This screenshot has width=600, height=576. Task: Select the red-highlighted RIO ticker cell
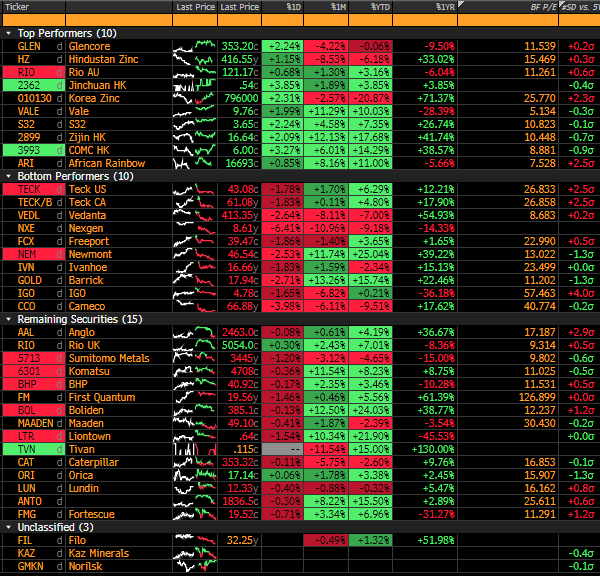click(29, 72)
